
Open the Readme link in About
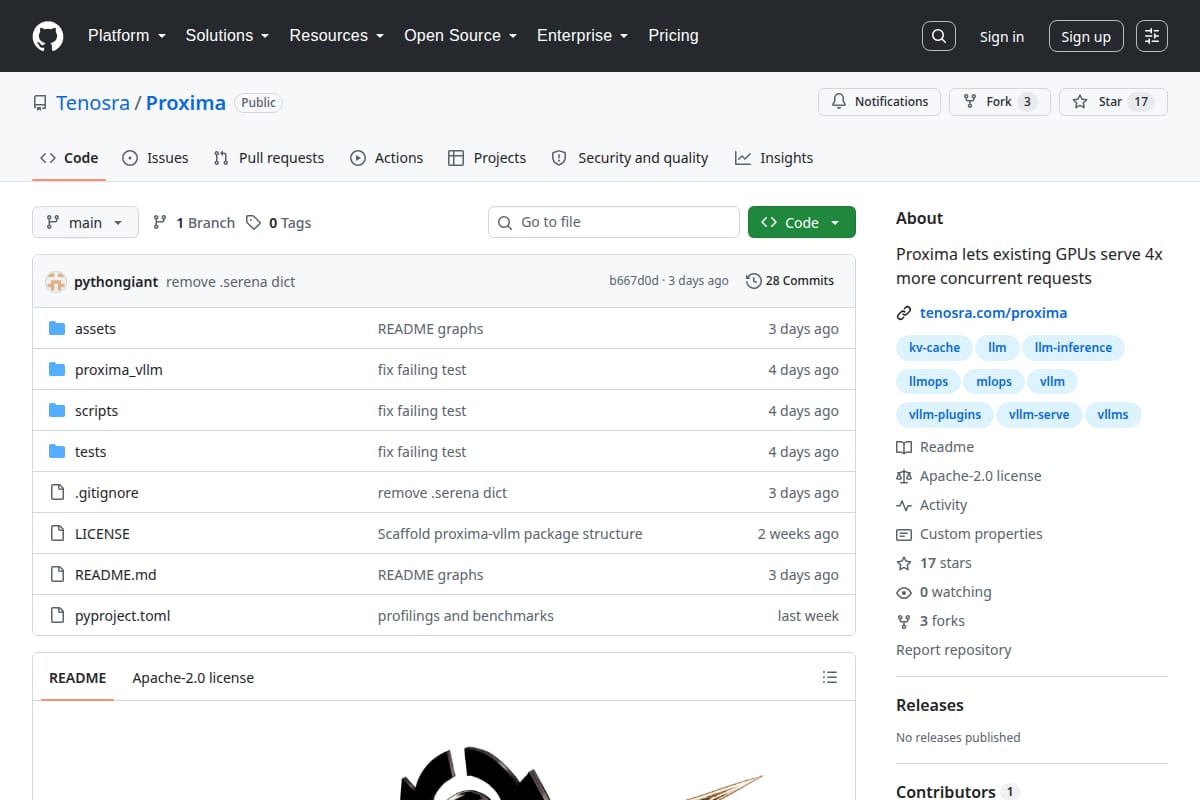pyautogui.click(x=935, y=447)
